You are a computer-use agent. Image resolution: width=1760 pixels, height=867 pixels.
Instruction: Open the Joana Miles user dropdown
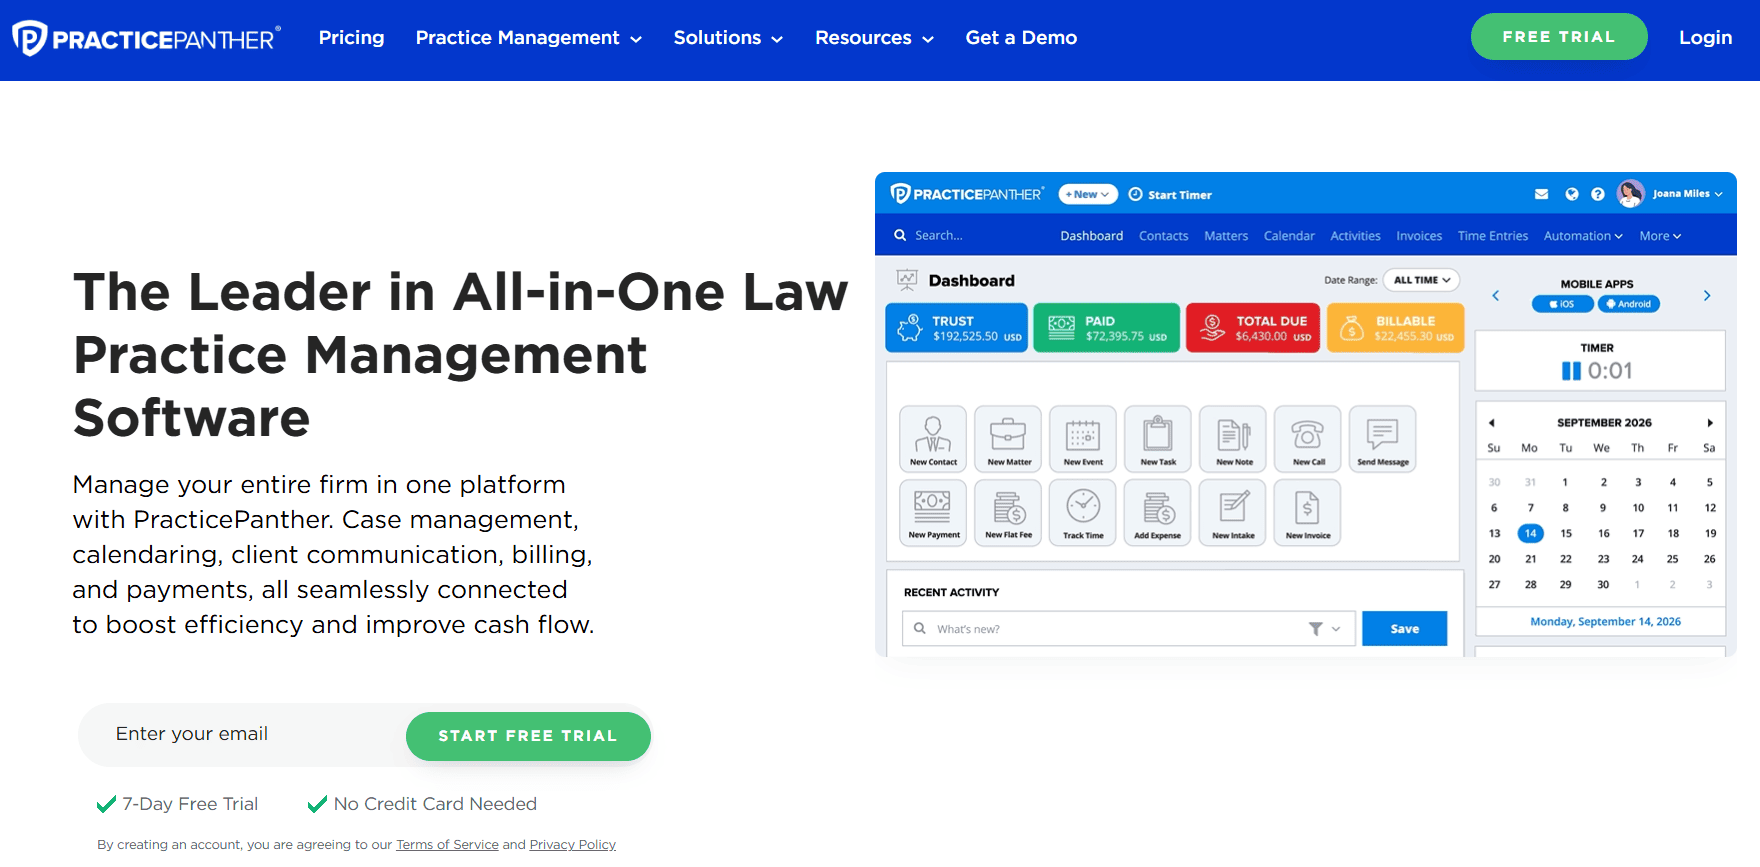(x=1688, y=194)
